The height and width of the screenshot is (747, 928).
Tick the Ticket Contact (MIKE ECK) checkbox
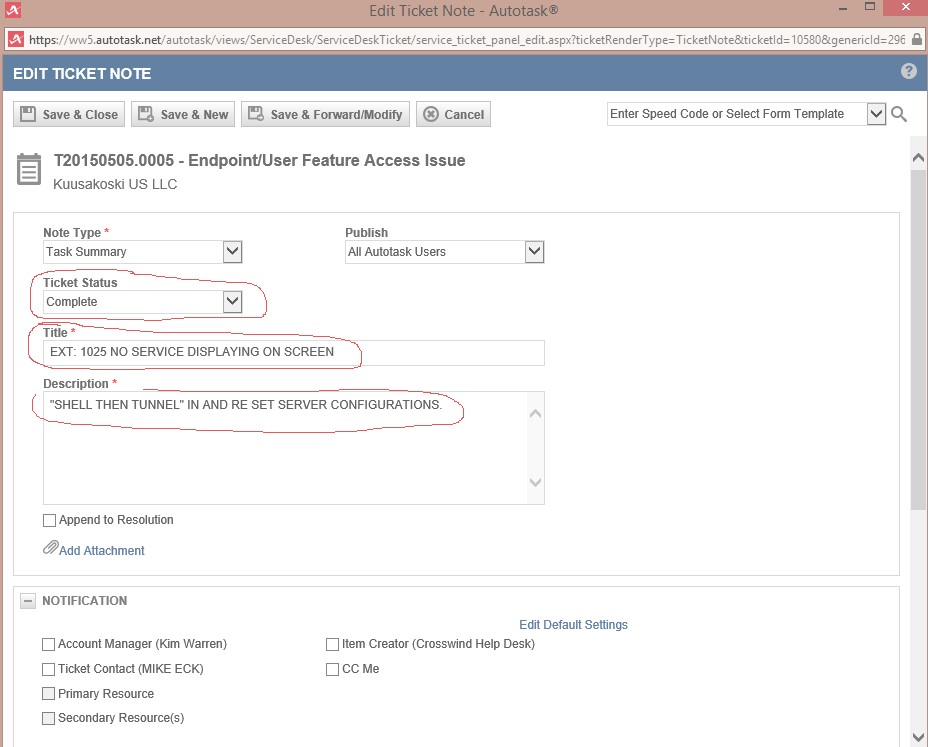(x=49, y=669)
